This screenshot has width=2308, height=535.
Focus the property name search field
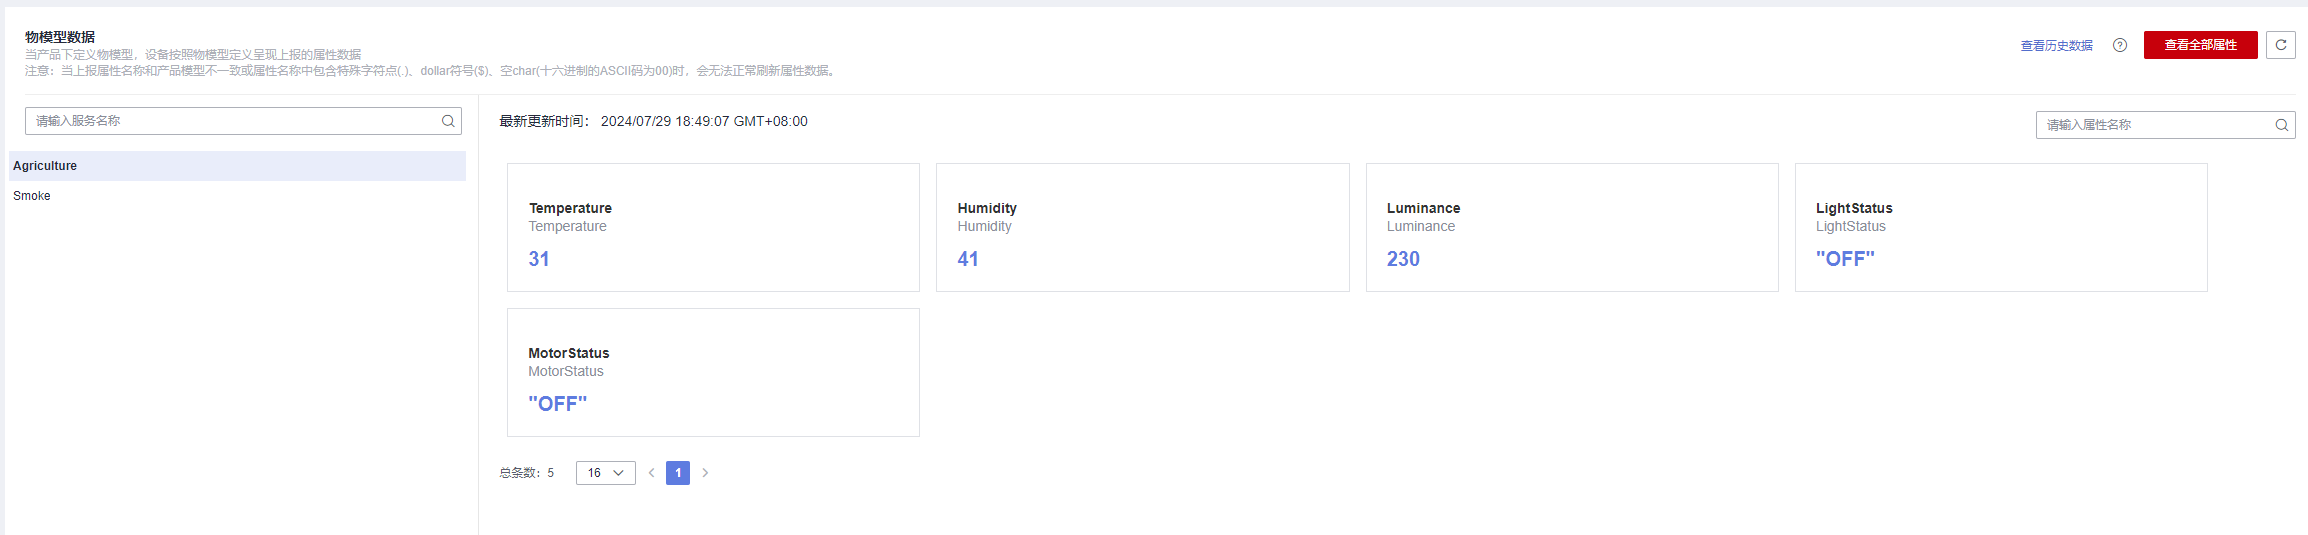pyautogui.click(x=2154, y=125)
